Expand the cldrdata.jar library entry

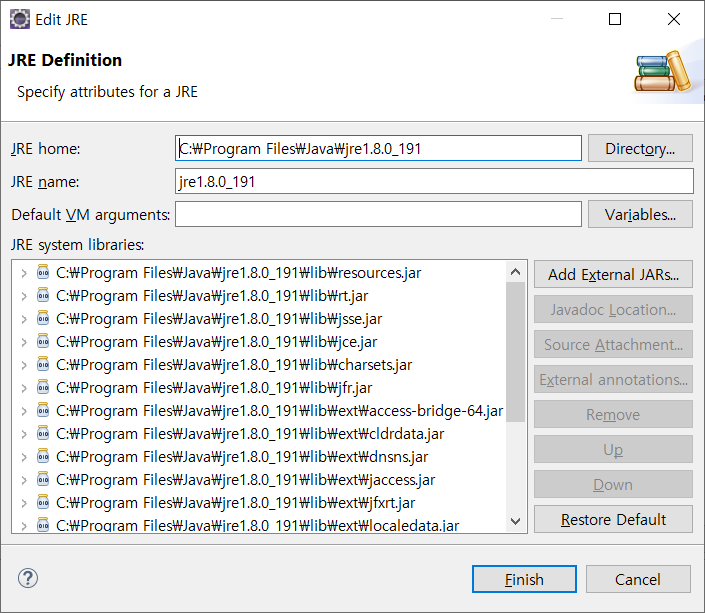[x=24, y=434]
